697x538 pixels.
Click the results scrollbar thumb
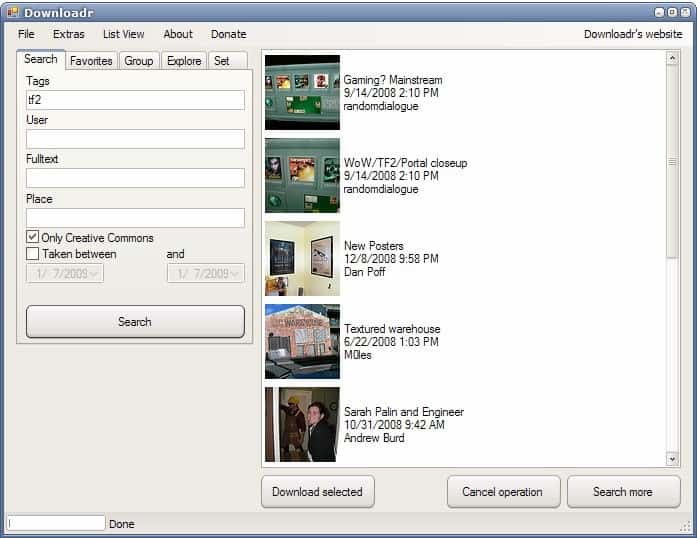tap(672, 161)
